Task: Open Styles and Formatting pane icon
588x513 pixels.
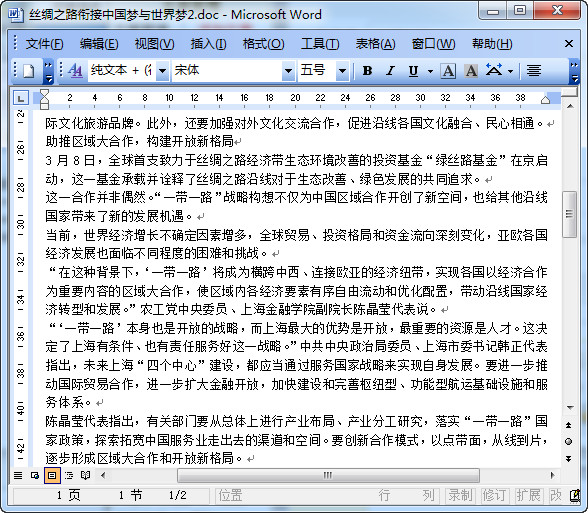Action: (75, 70)
